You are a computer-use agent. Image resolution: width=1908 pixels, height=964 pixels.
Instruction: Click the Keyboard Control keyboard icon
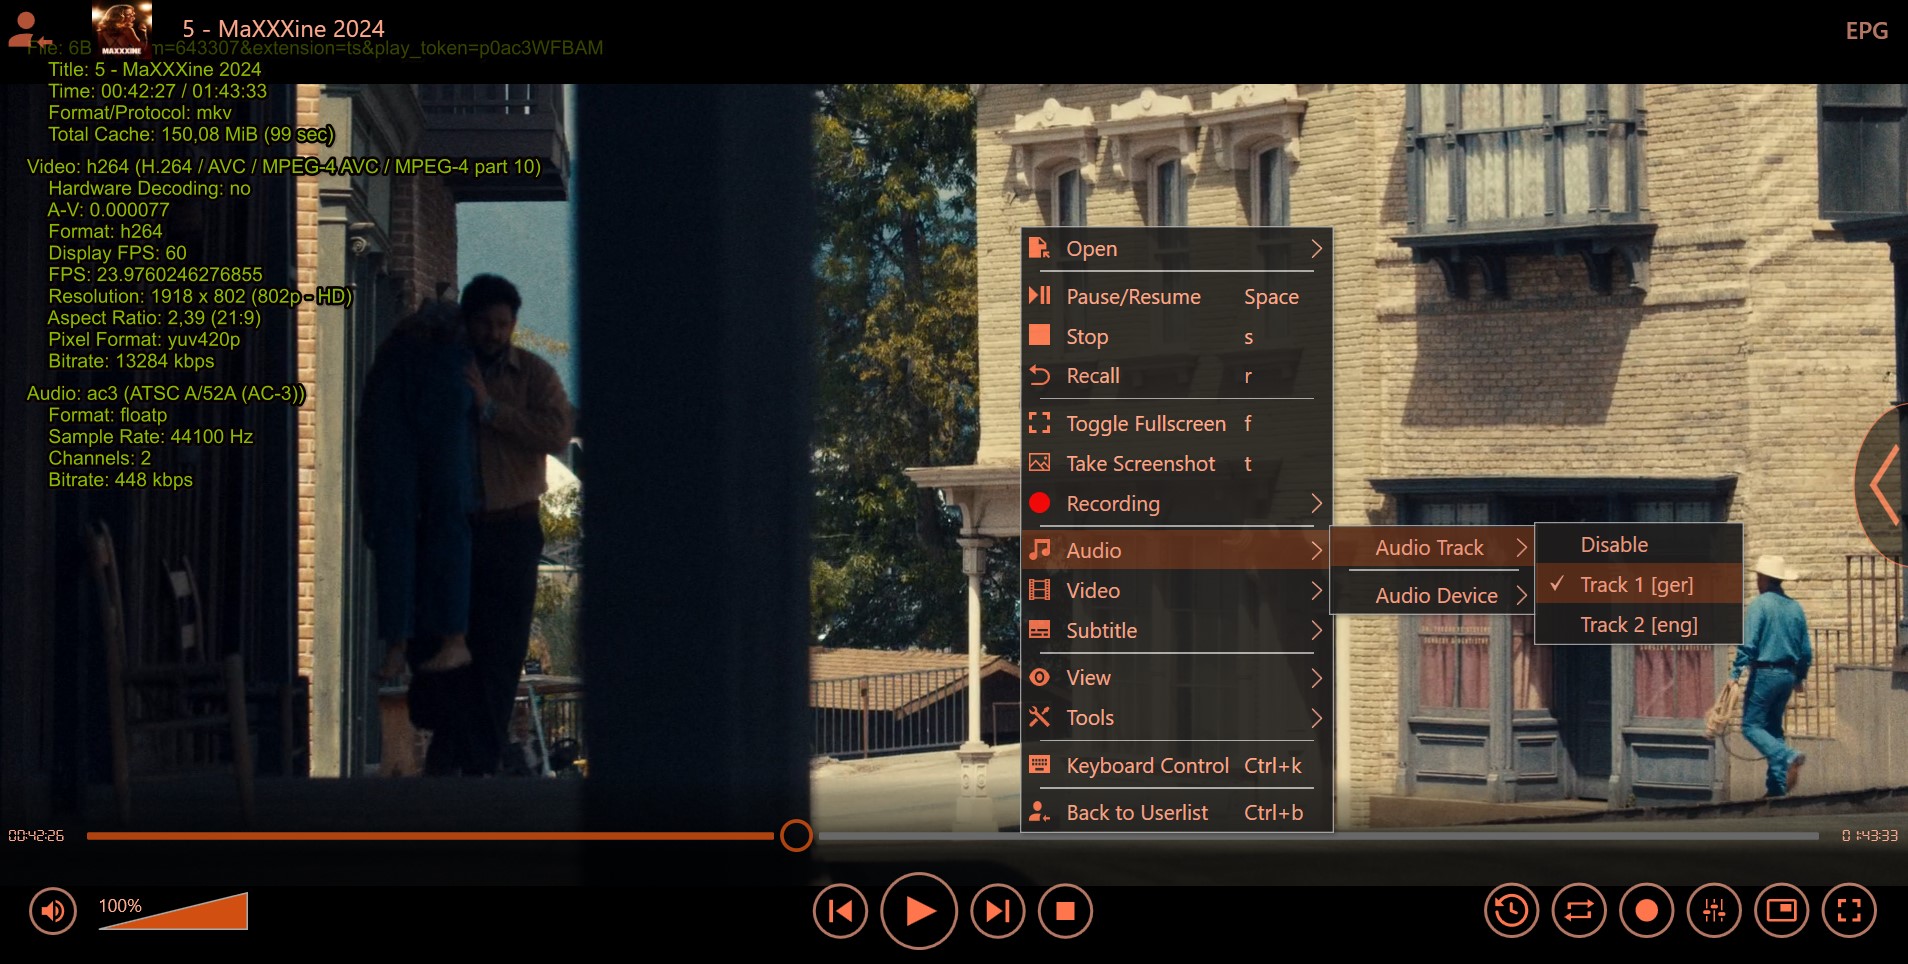tap(1039, 765)
